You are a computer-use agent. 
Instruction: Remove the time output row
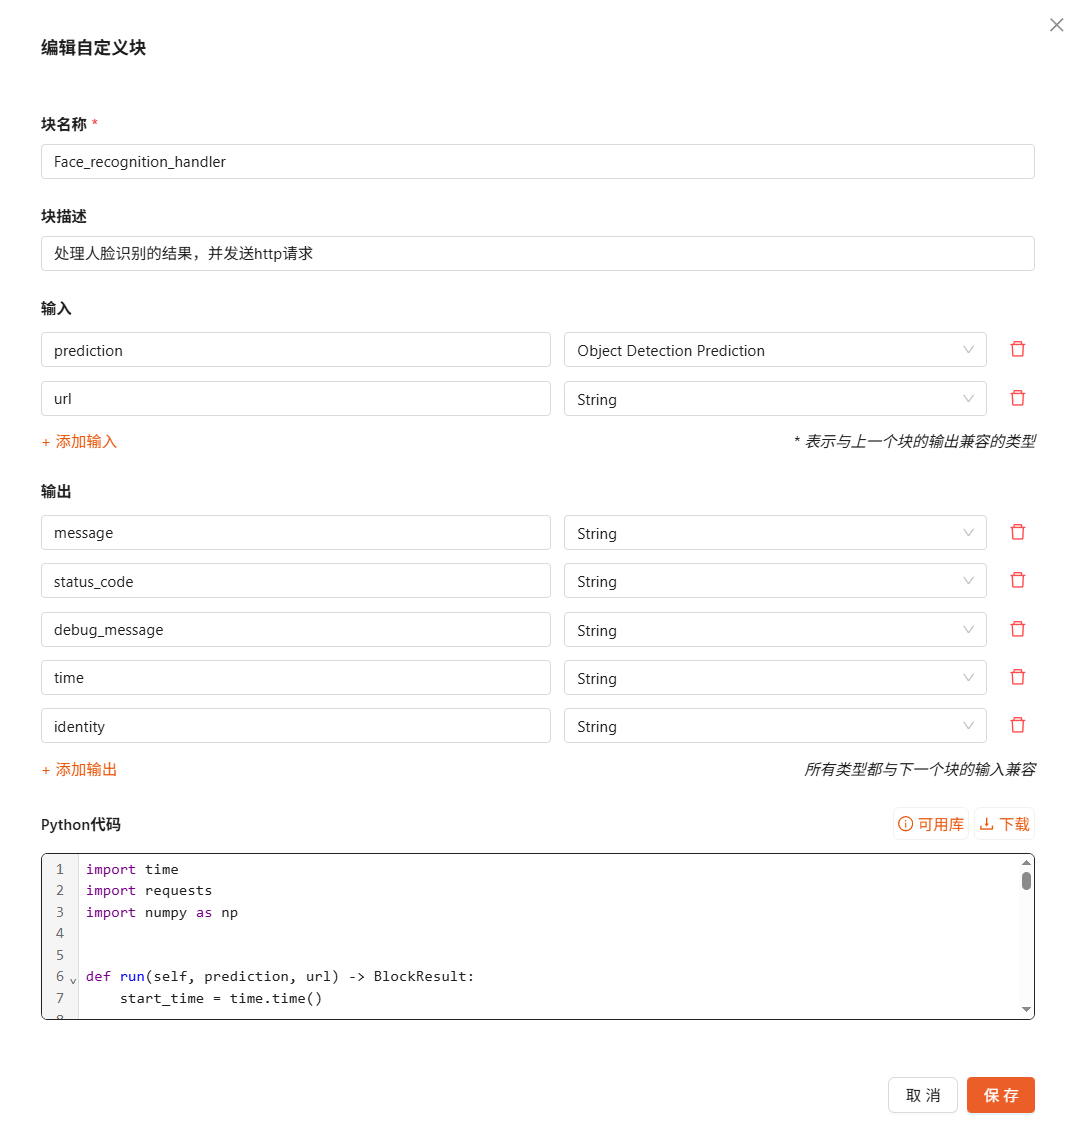[1017, 677]
